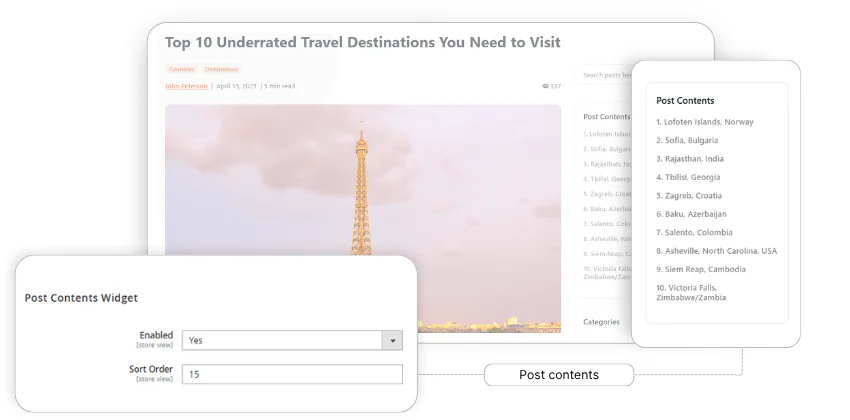Click Salento, Colombia contents item
Image resolution: width=850 pixels, height=420 pixels.
[x=693, y=232]
